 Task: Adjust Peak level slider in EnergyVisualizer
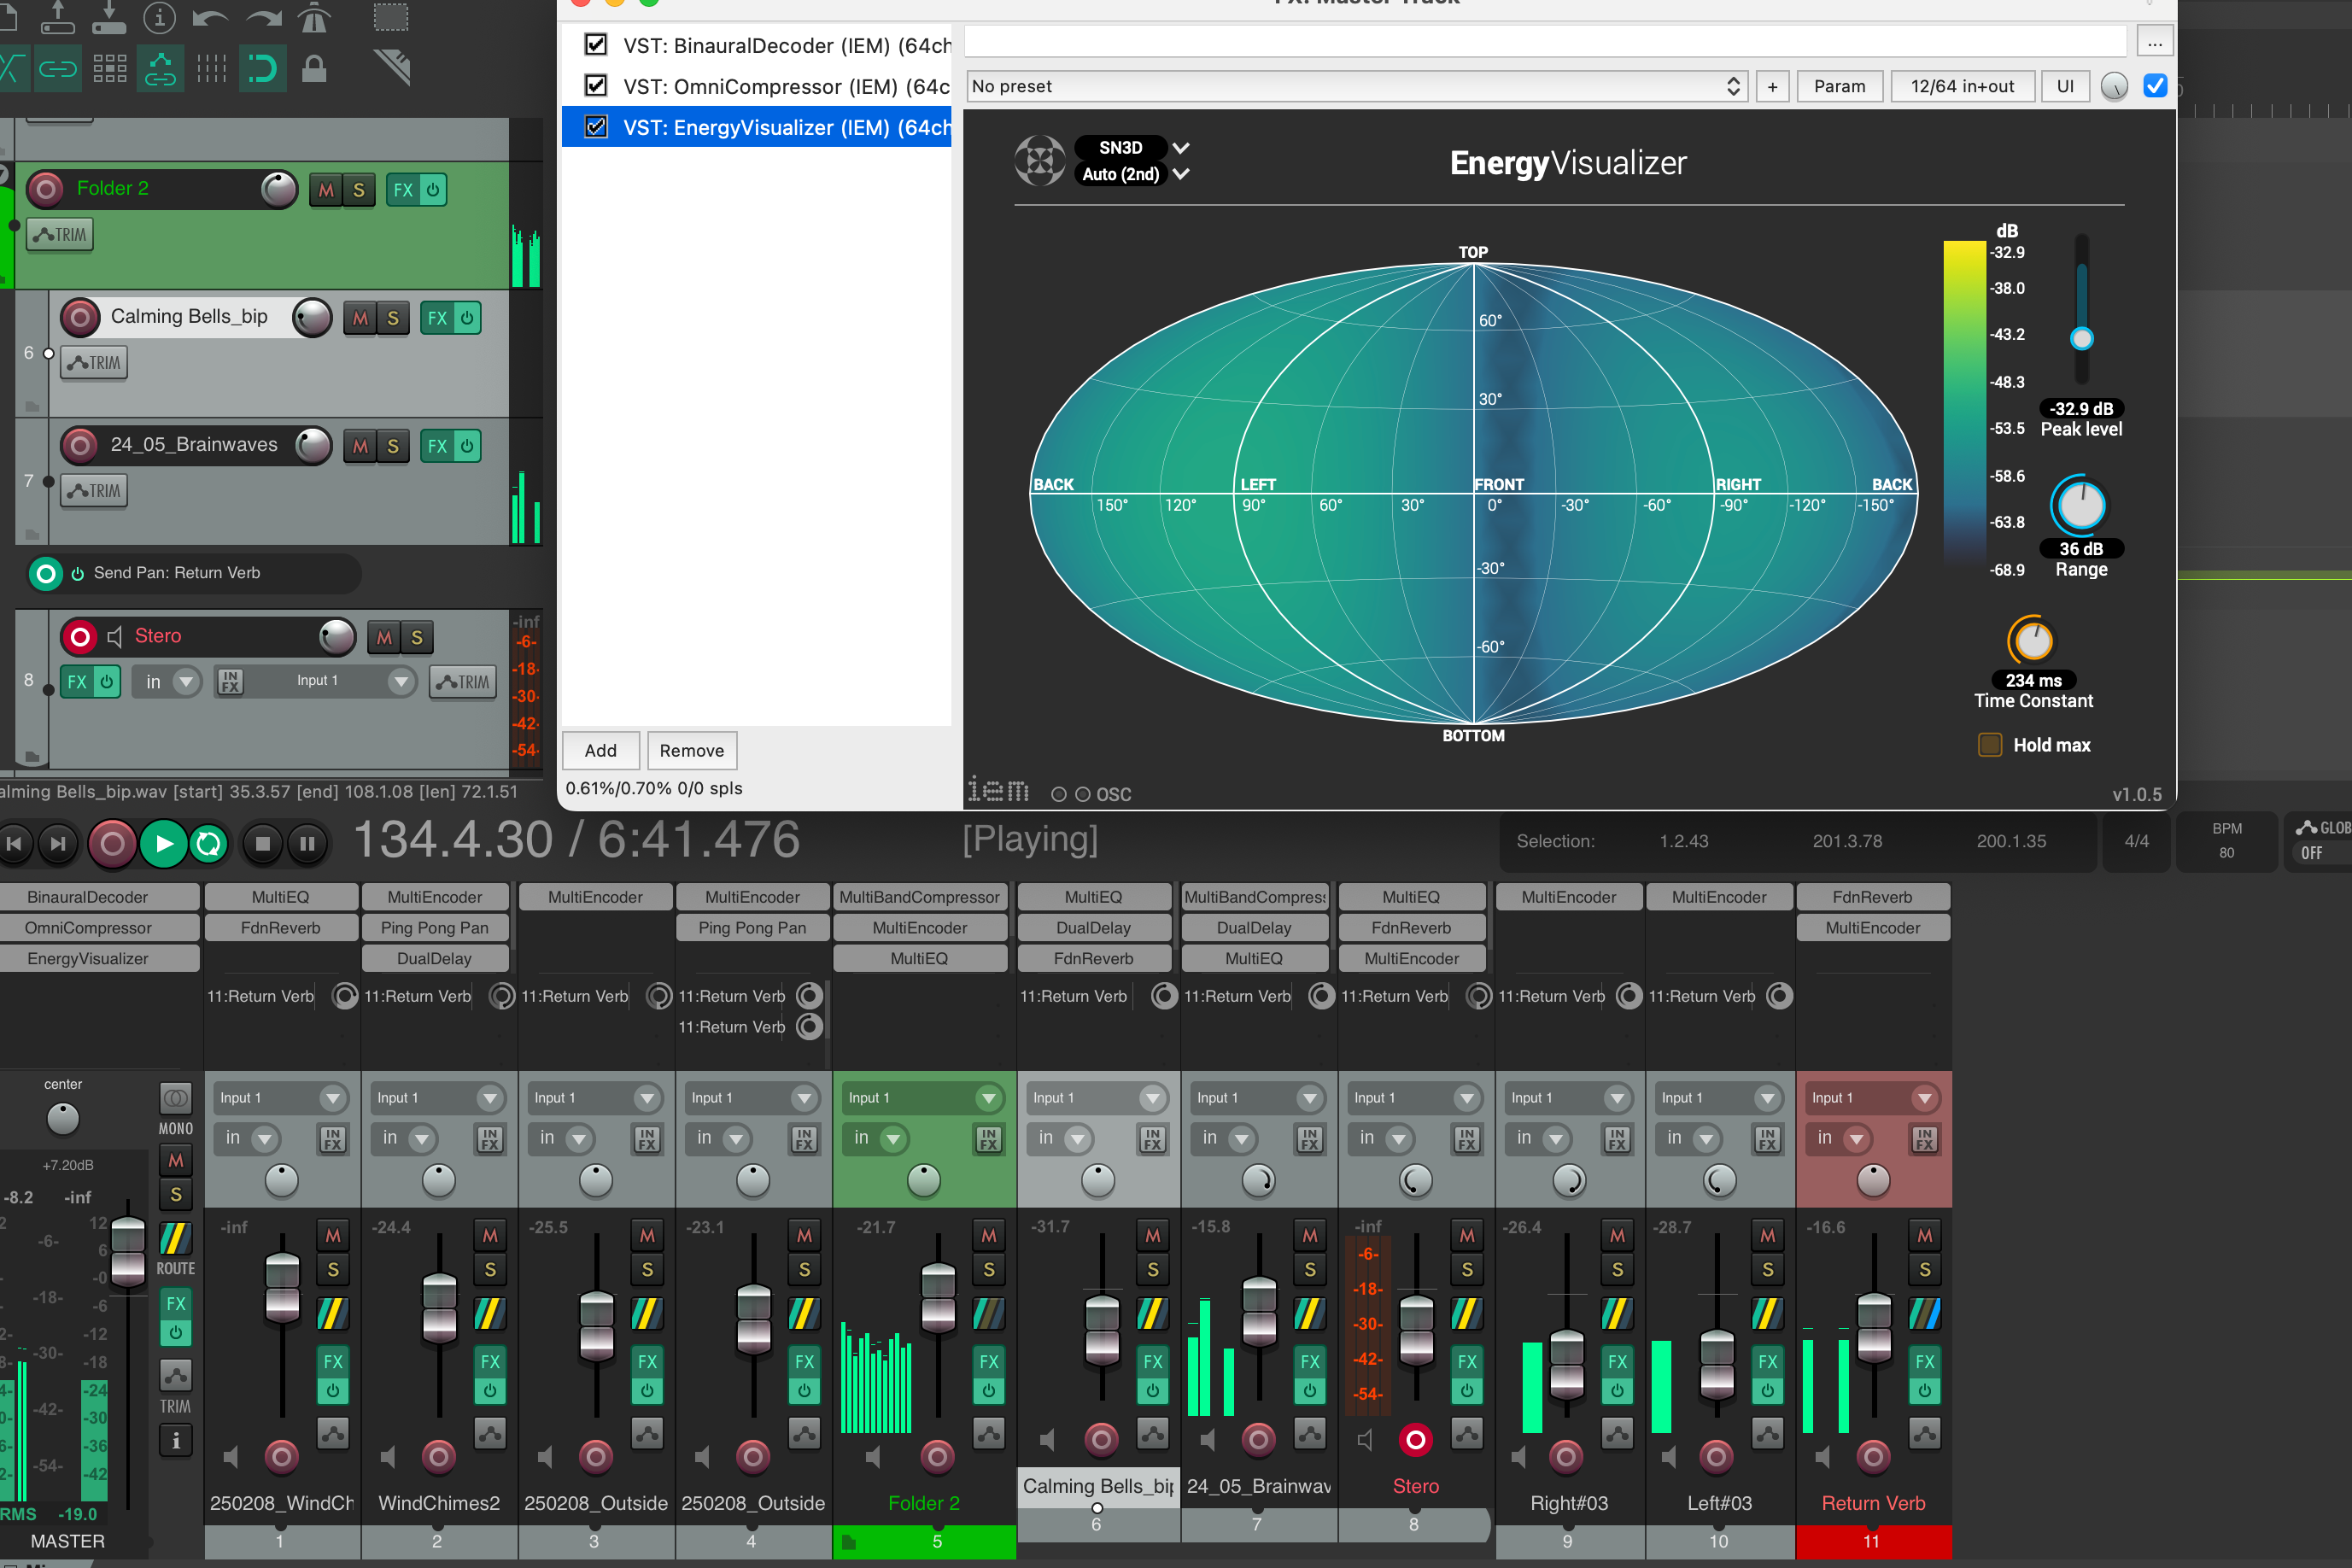pos(2082,338)
